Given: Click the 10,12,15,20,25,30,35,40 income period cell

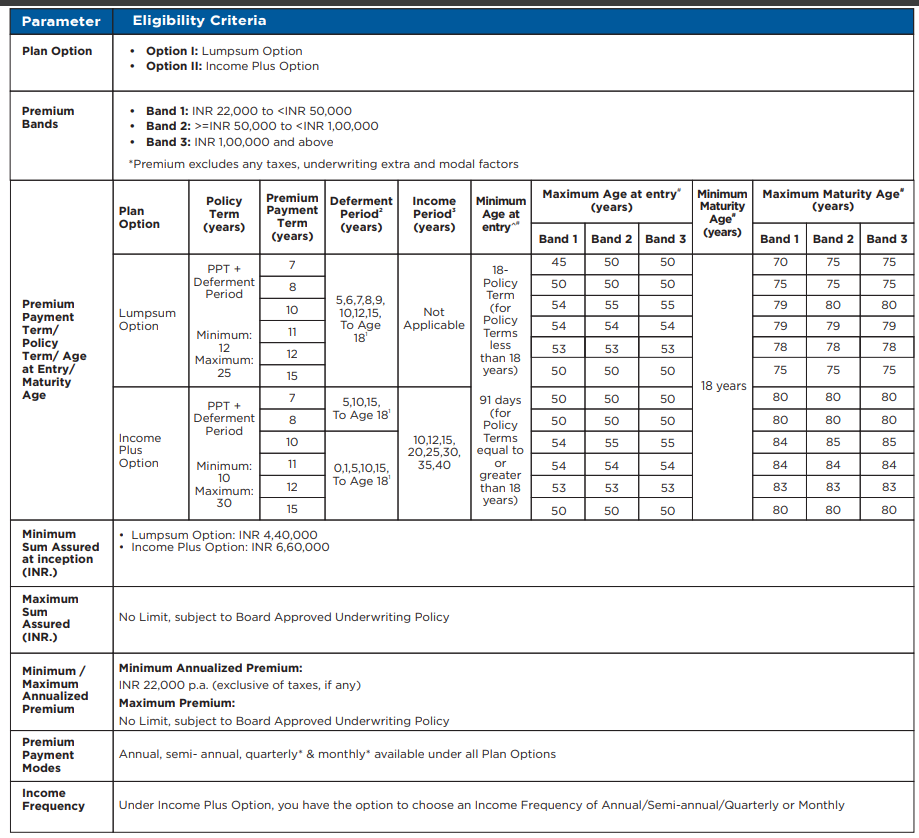Looking at the screenshot, I should [x=434, y=452].
